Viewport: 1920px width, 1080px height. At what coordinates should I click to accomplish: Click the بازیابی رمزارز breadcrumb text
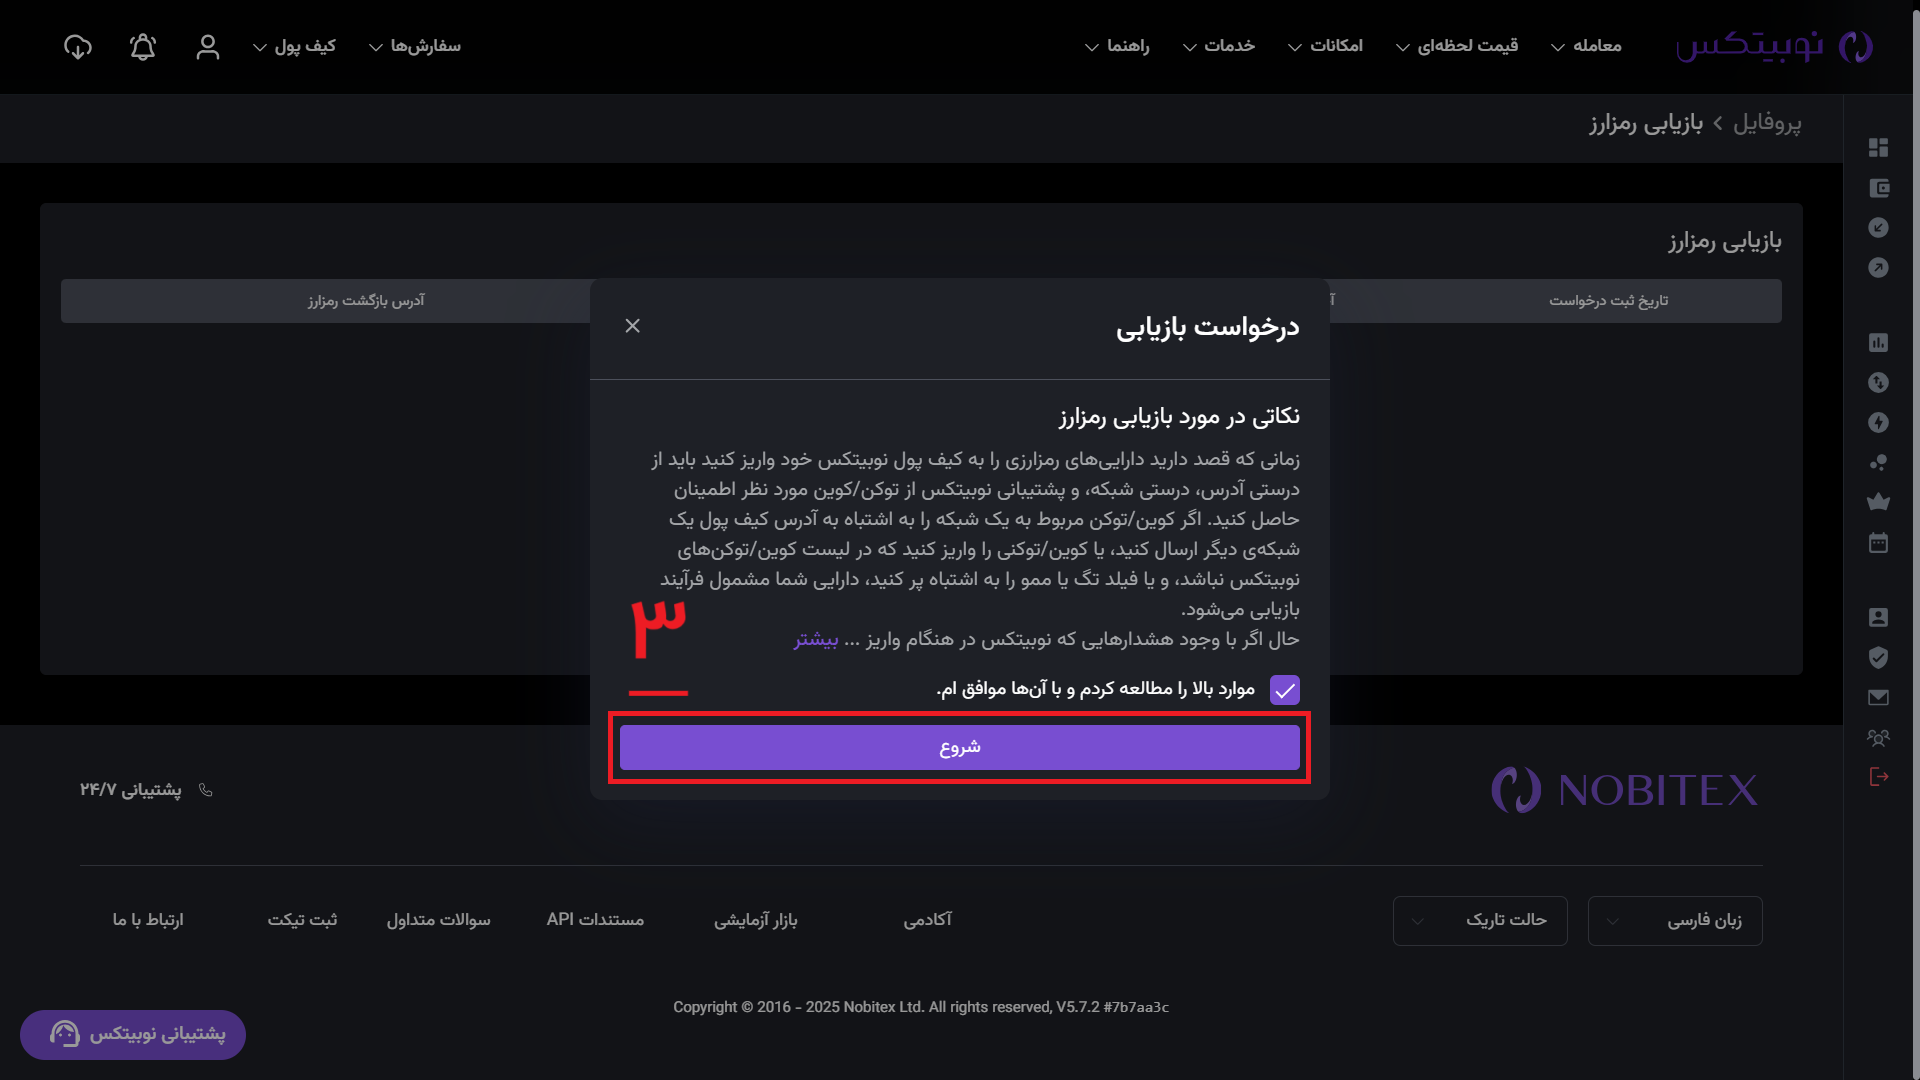click(x=1646, y=123)
